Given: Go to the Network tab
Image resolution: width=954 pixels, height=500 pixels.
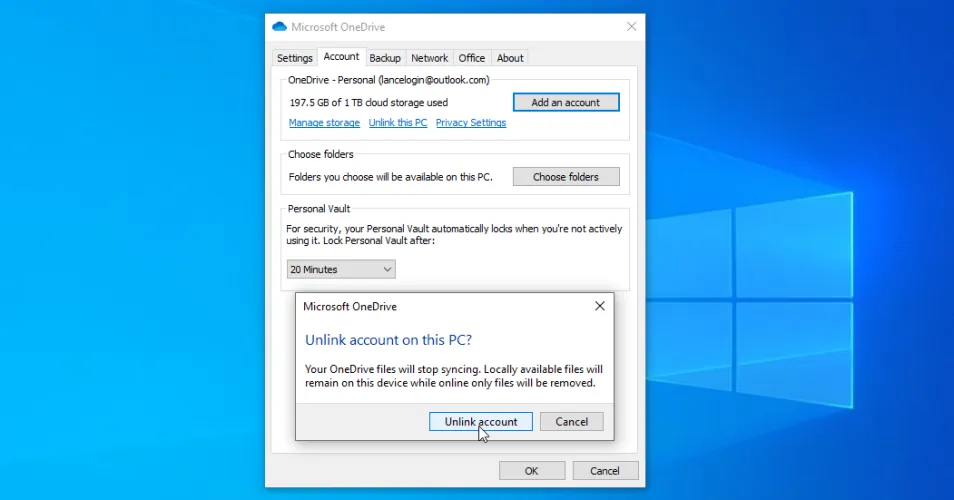Looking at the screenshot, I should pyautogui.click(x=430, y=58).
